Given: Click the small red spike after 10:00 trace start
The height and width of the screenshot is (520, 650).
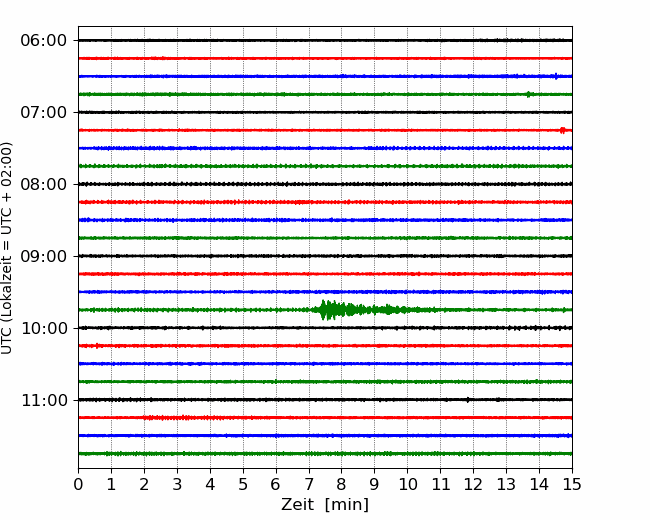Looking at the screenshot, I should pyautogui.click(x=97, y=346).
